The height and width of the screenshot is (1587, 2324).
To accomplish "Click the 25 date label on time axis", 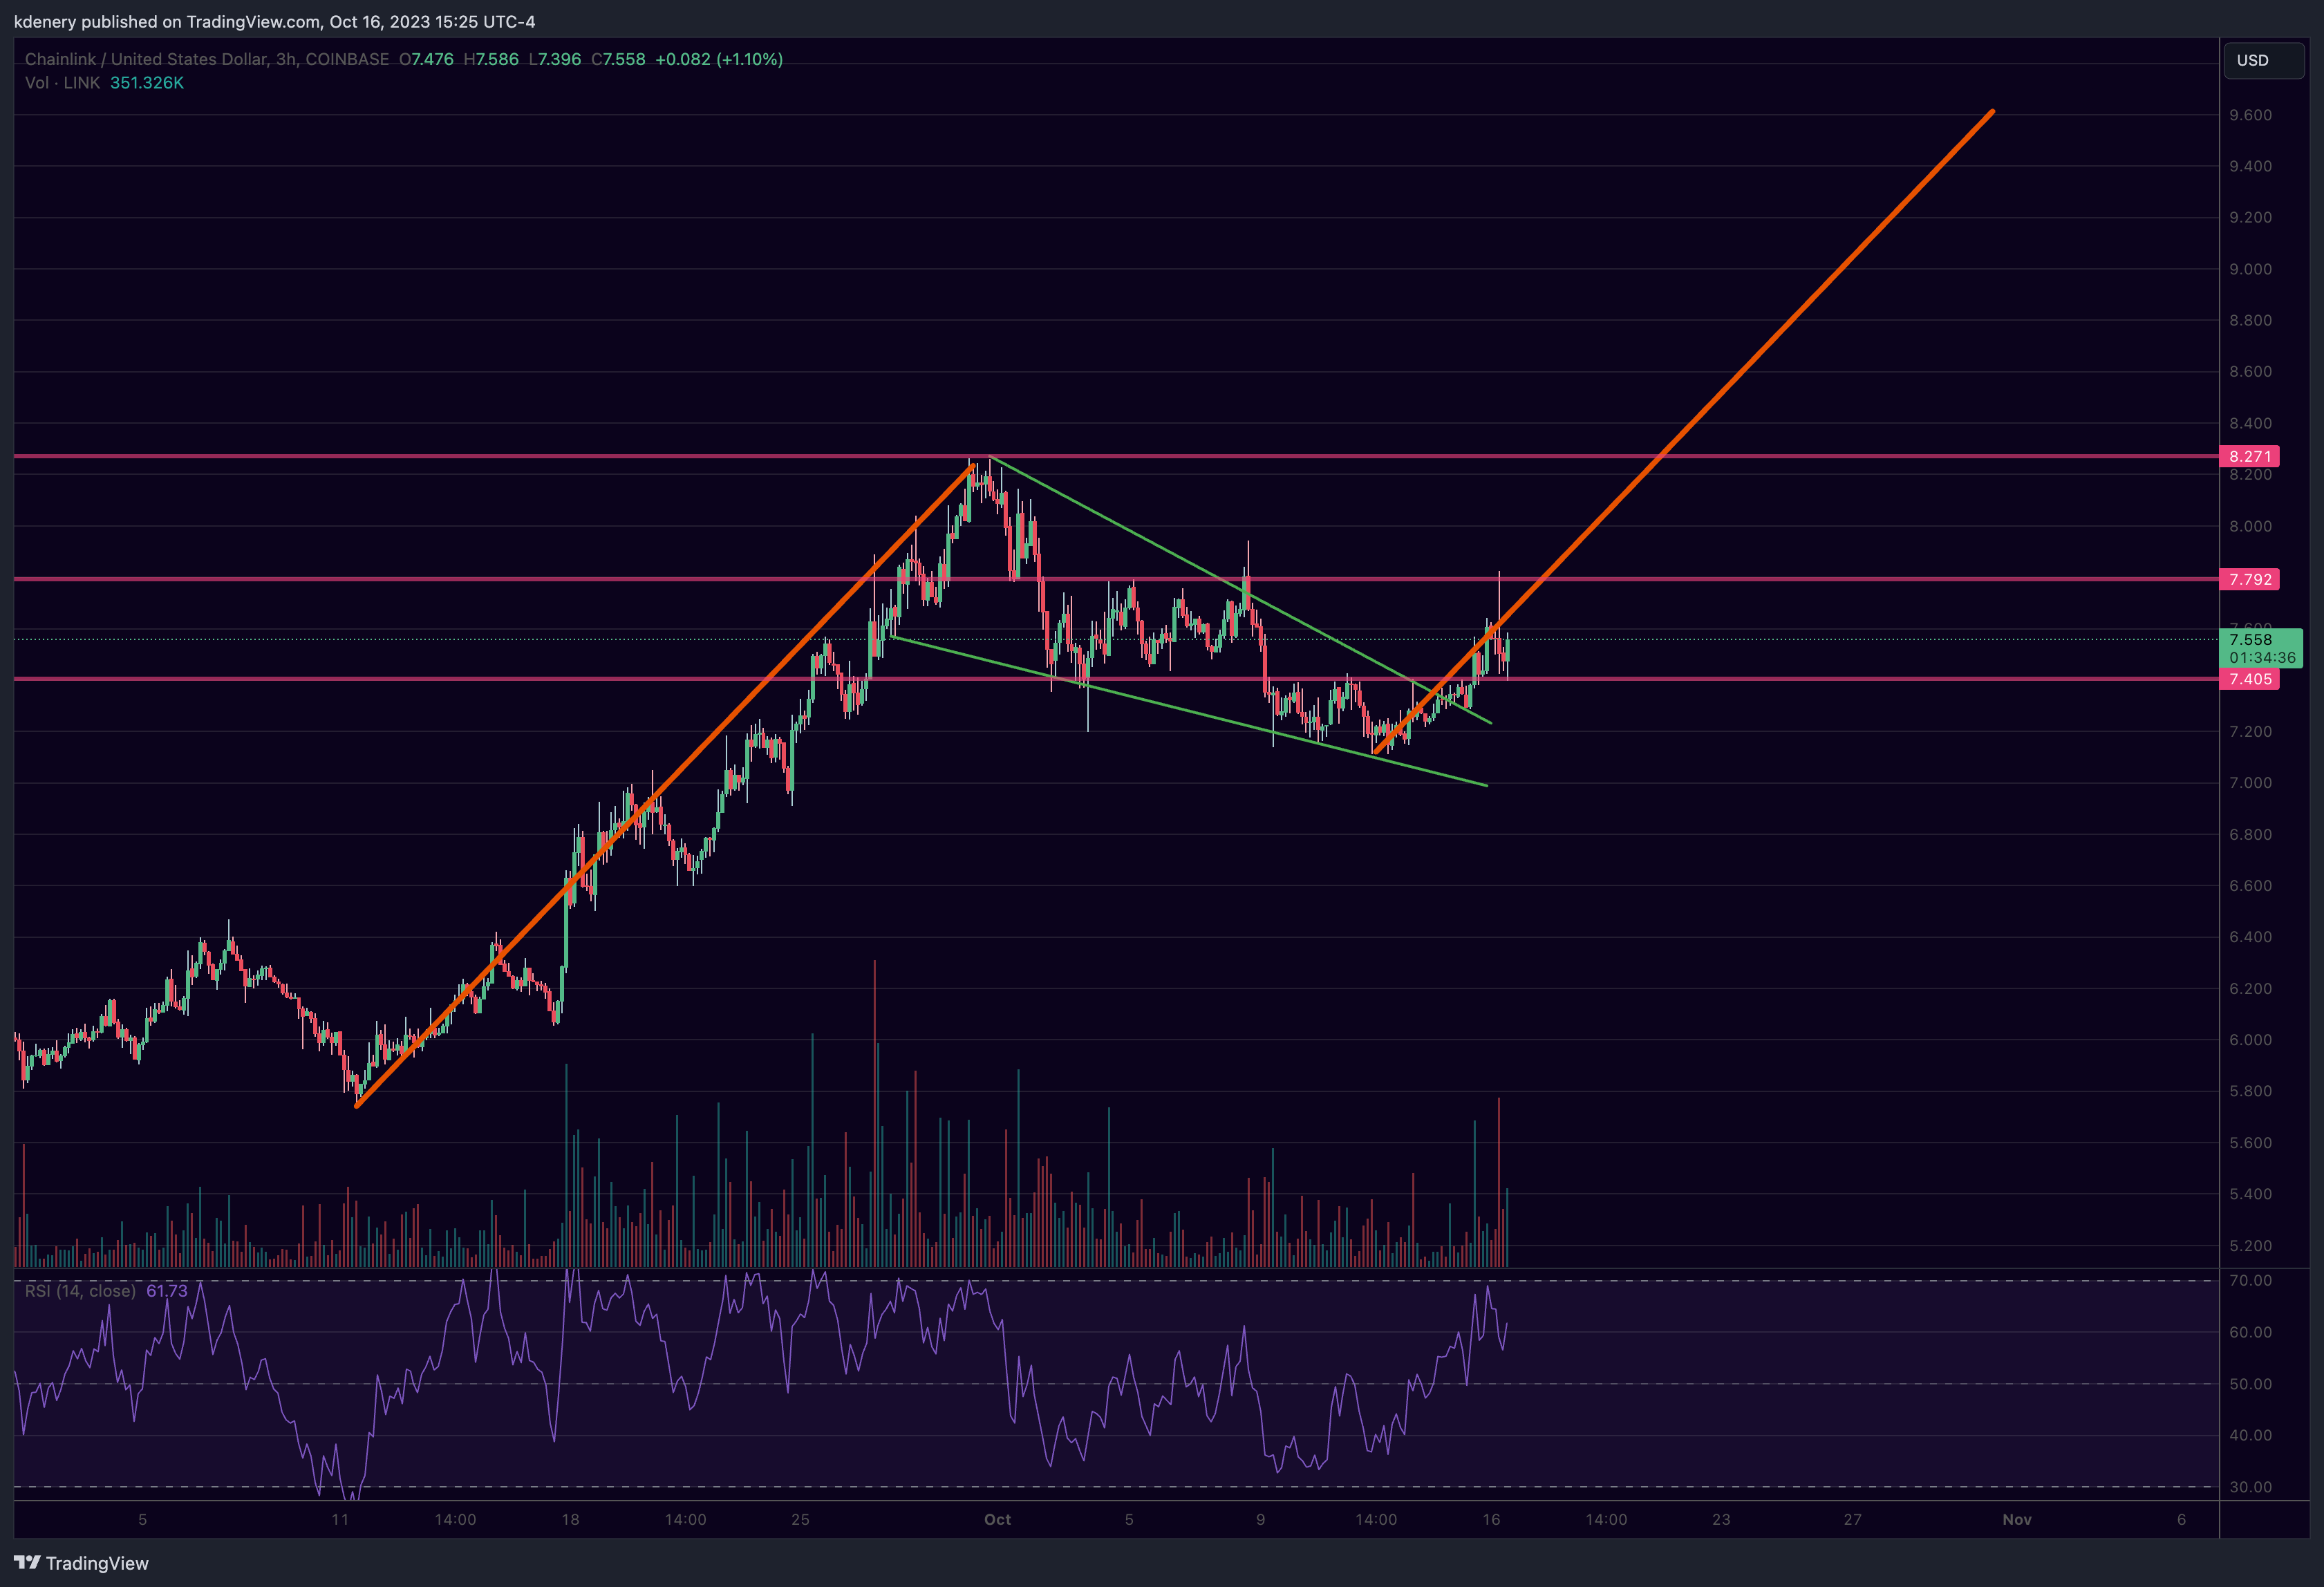I will [x=800, y=1519].
